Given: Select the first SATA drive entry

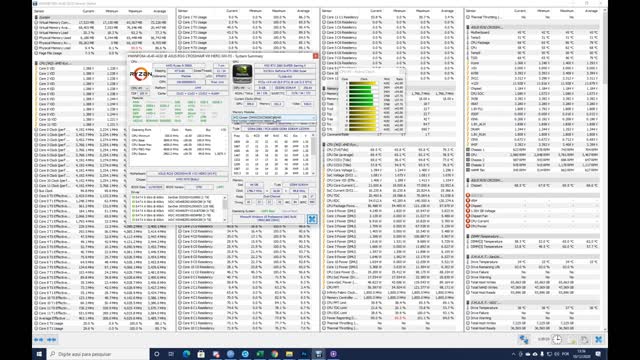Looking at the screenshot, I should 178,198.
